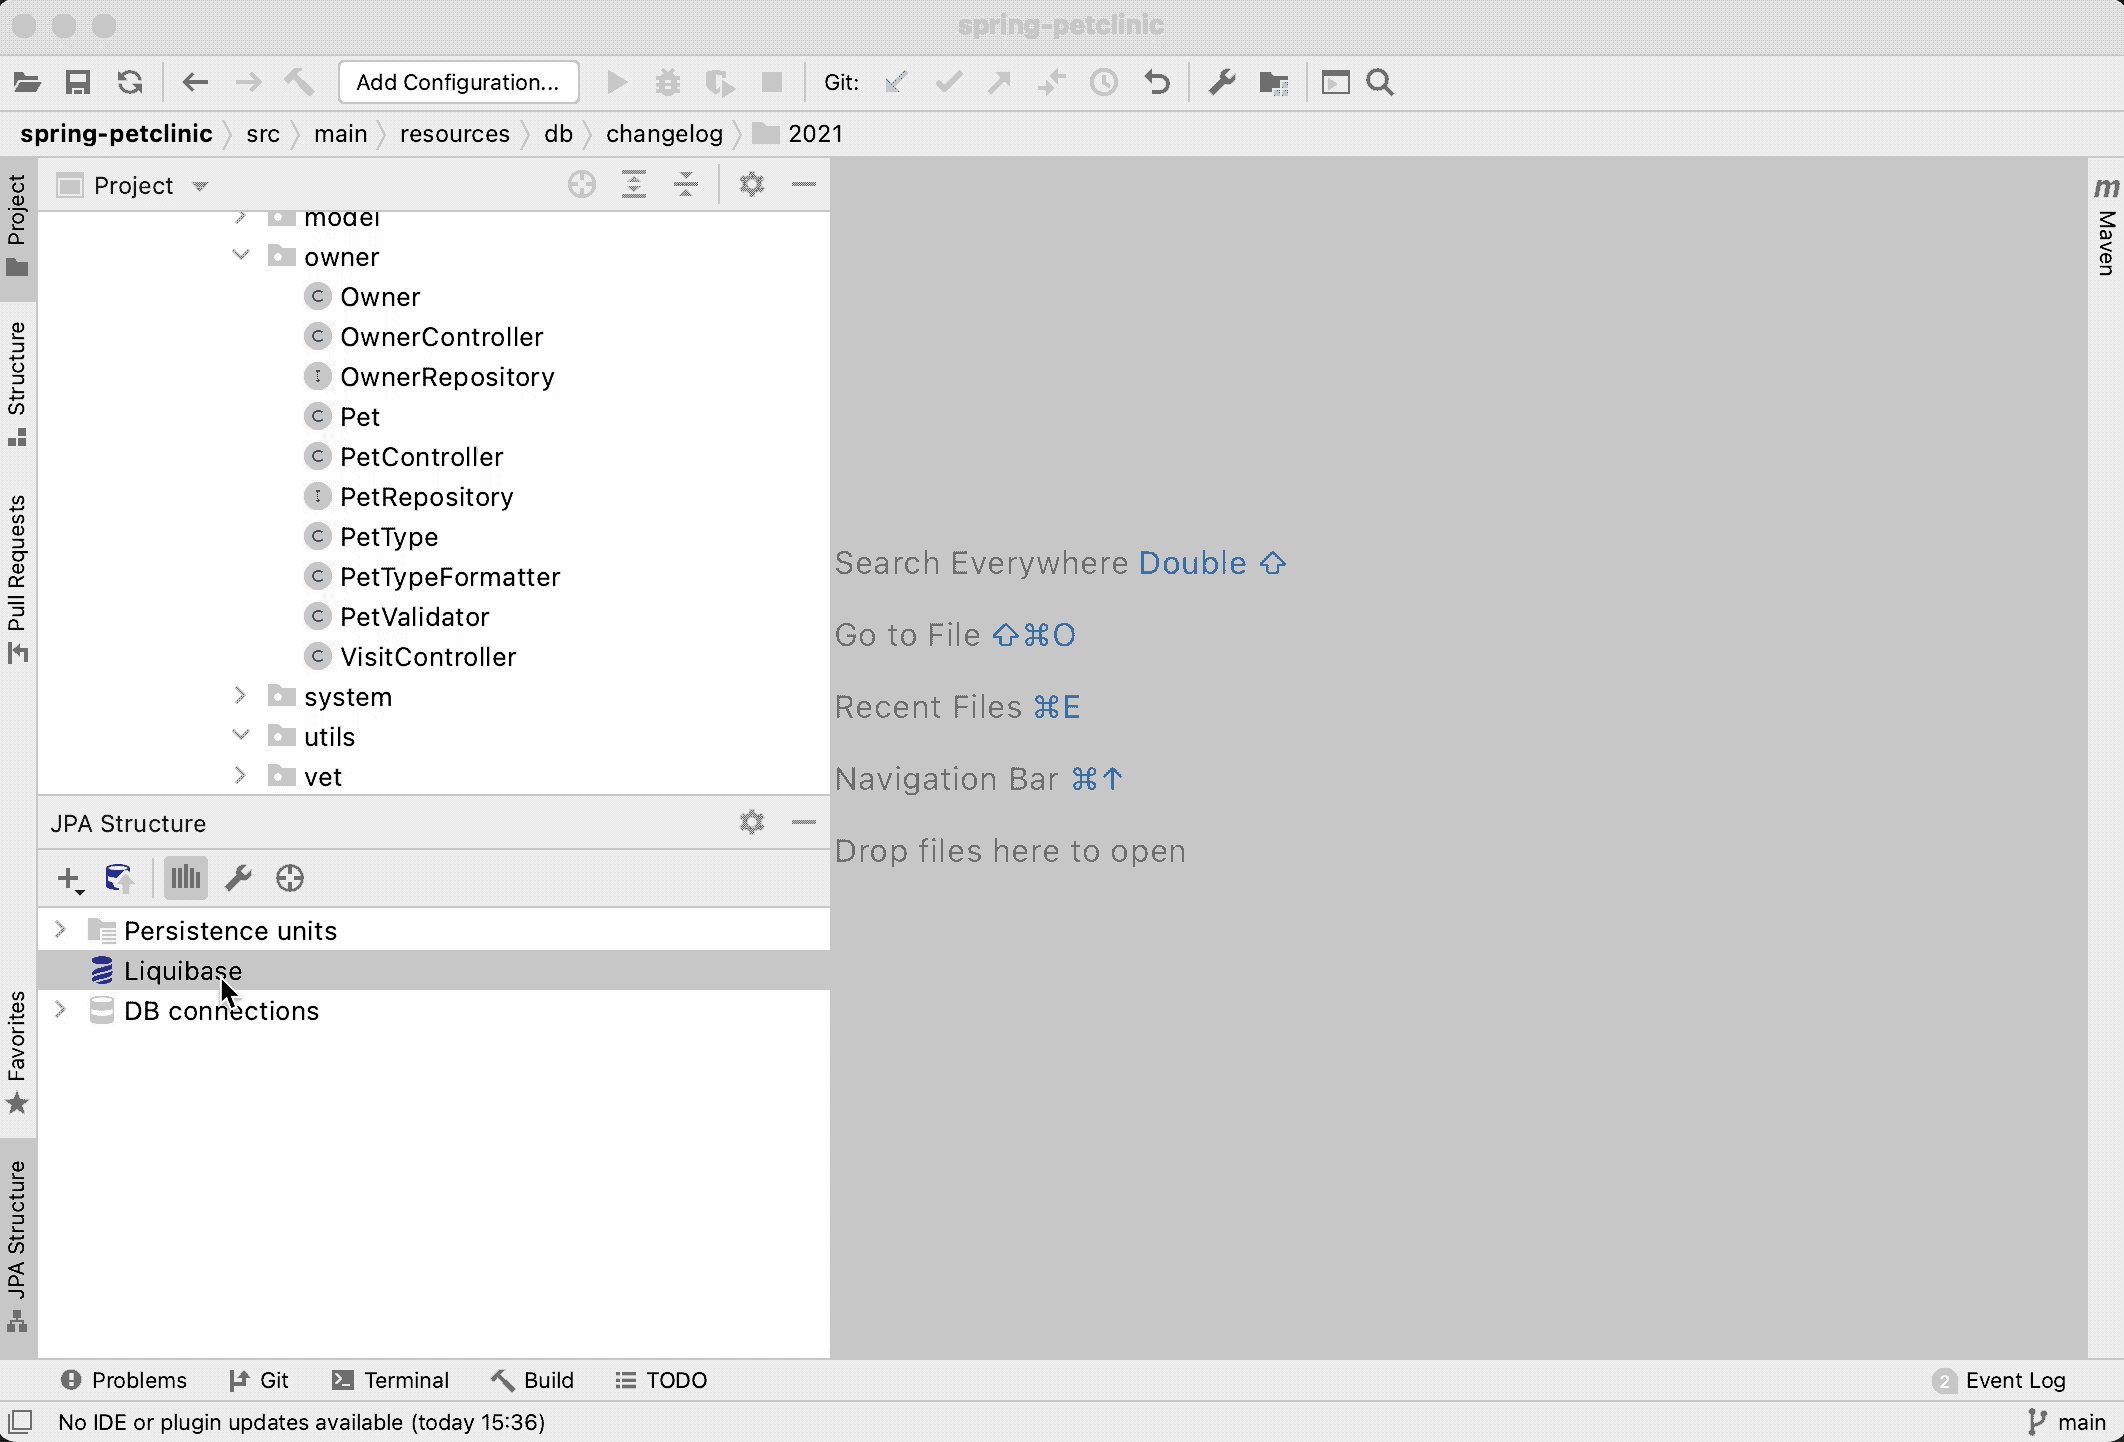Click the Add Configuration button

click(458, 83)
